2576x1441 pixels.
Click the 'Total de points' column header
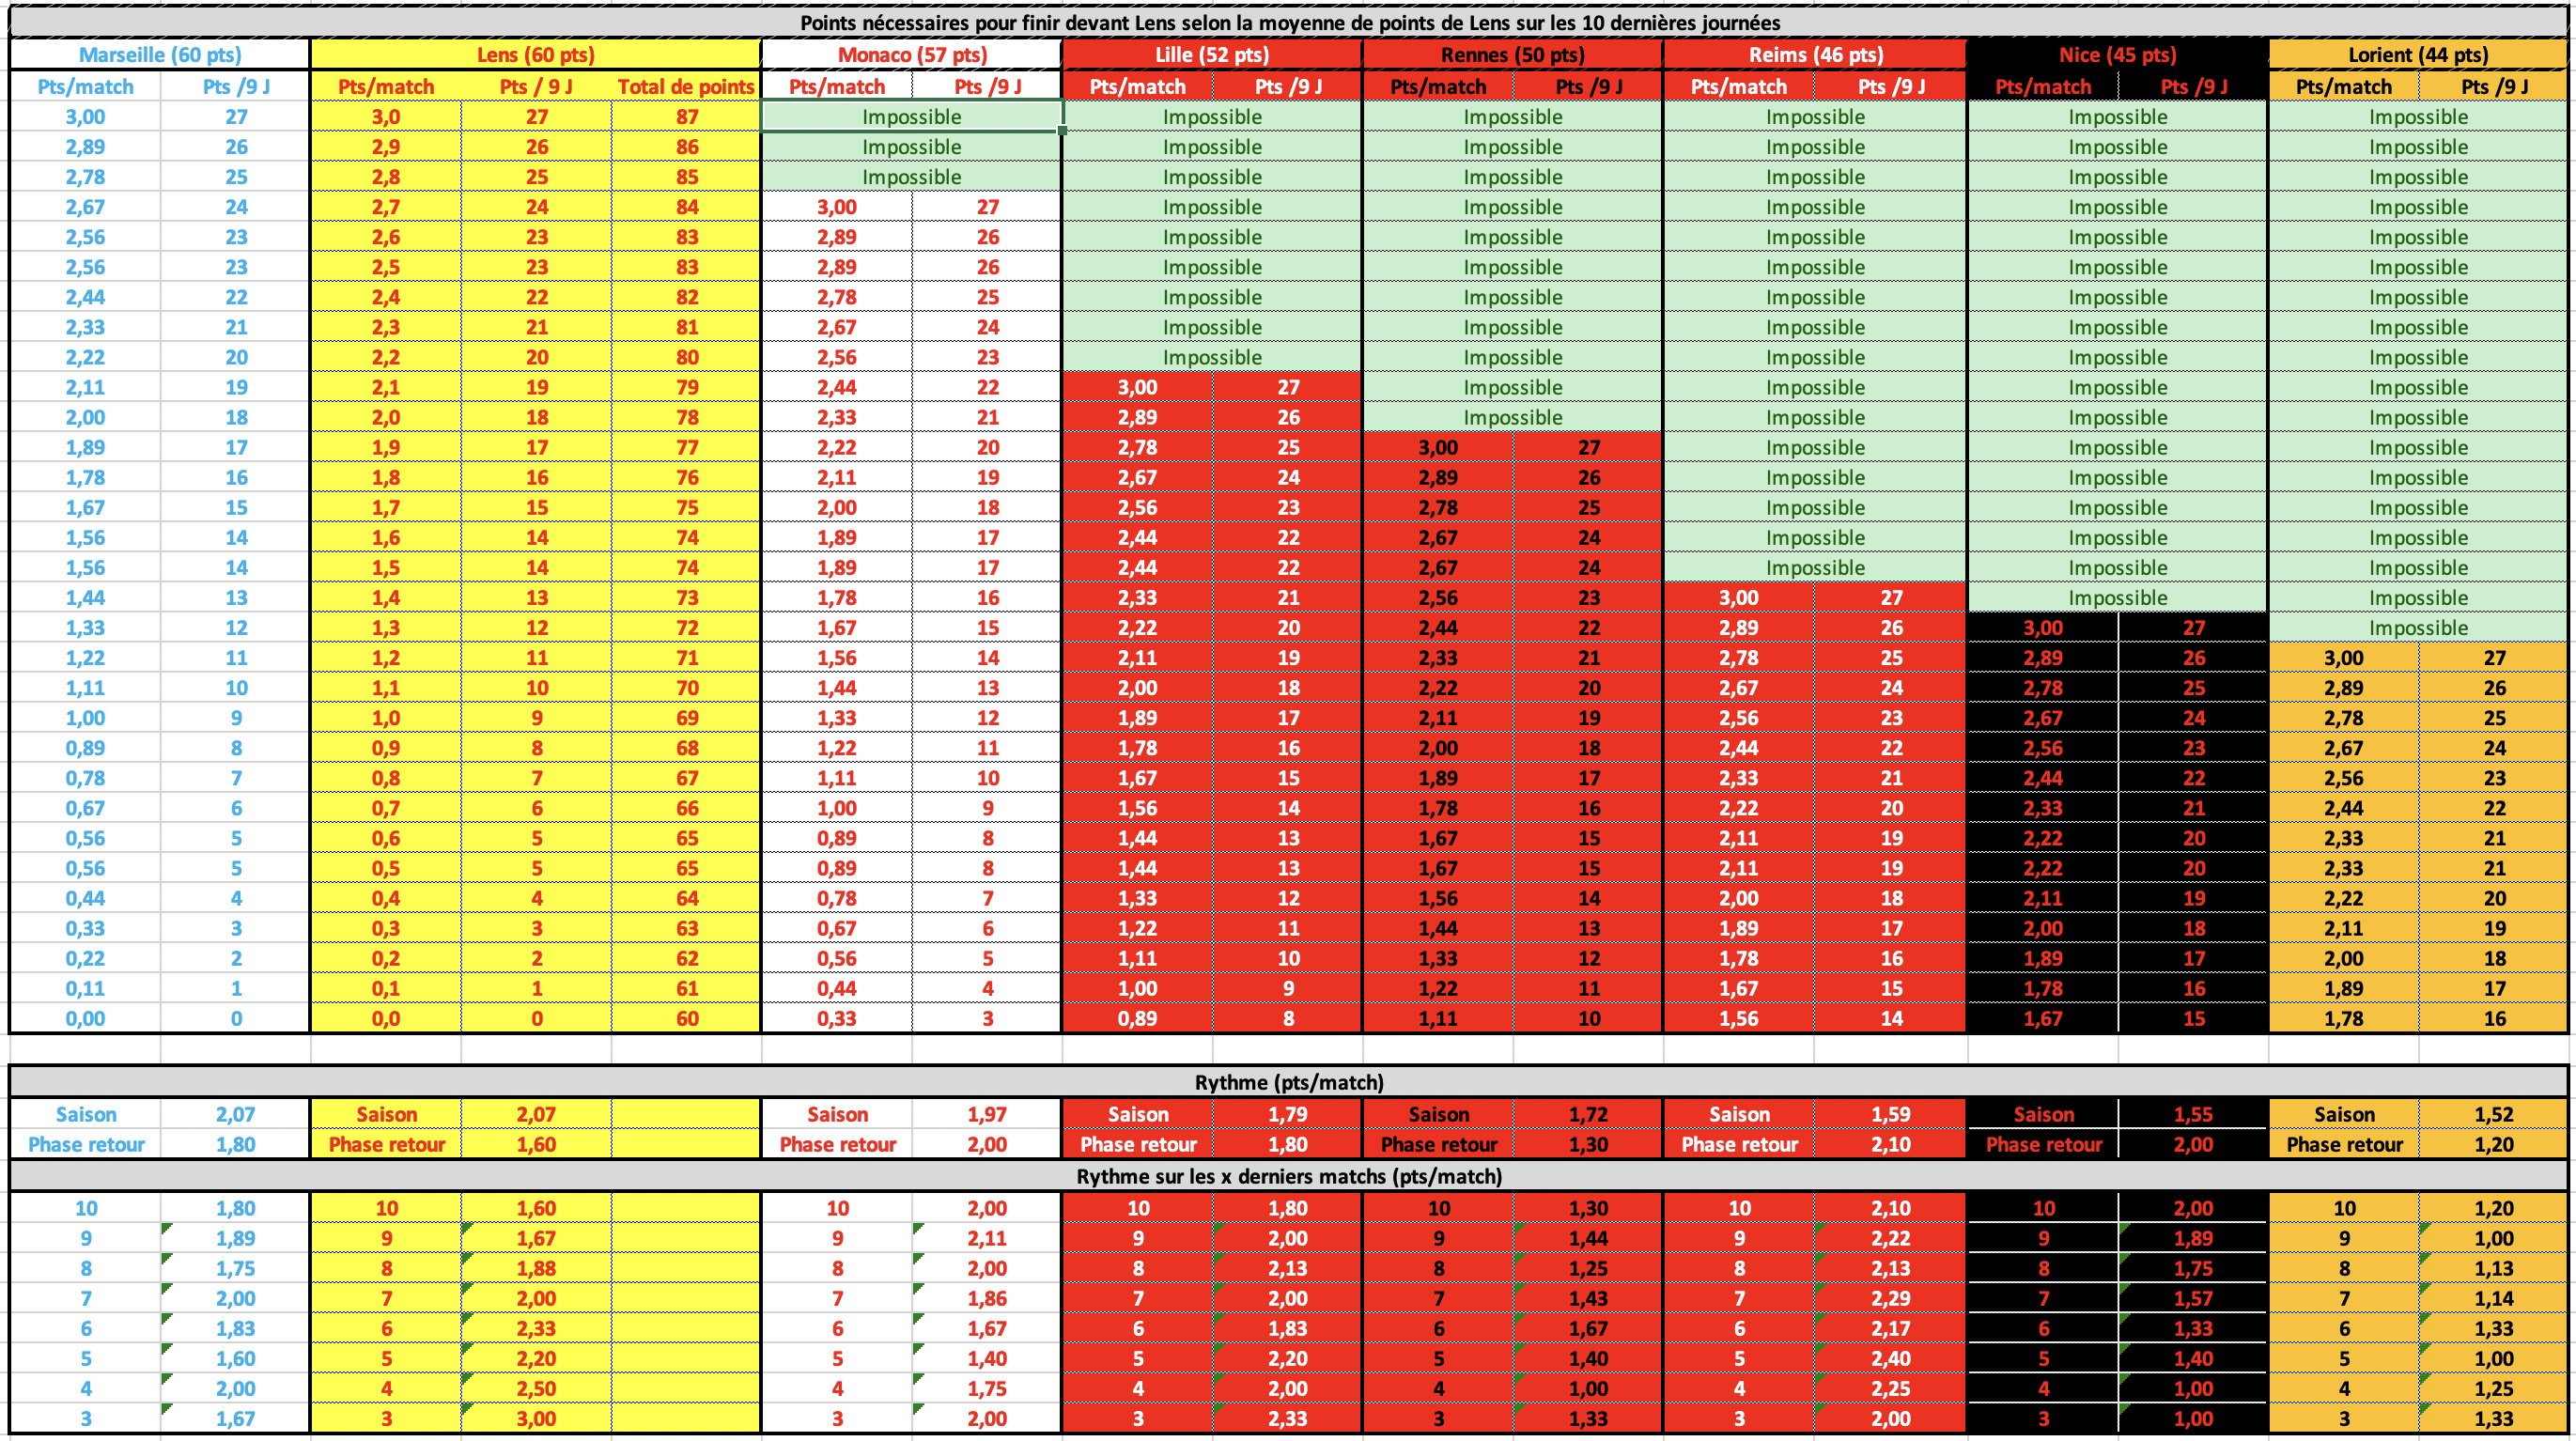point(686,87)
